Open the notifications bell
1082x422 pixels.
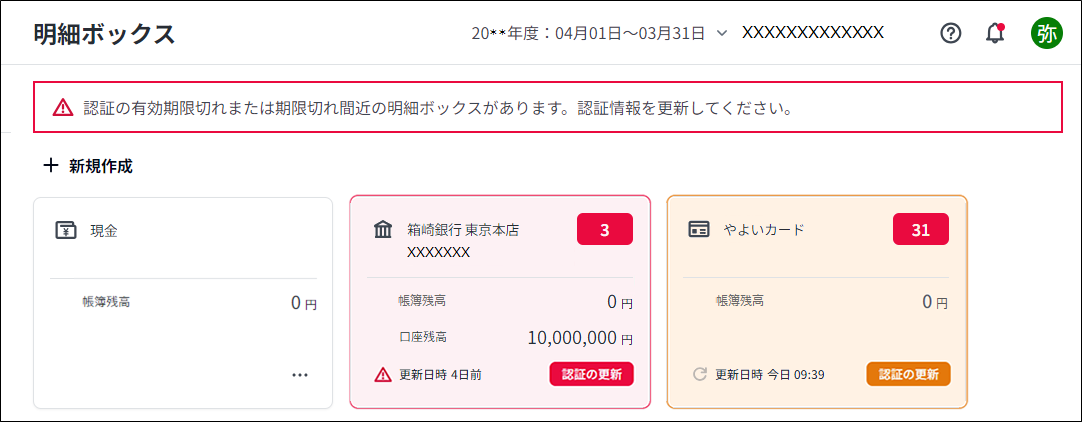(994, 33)
